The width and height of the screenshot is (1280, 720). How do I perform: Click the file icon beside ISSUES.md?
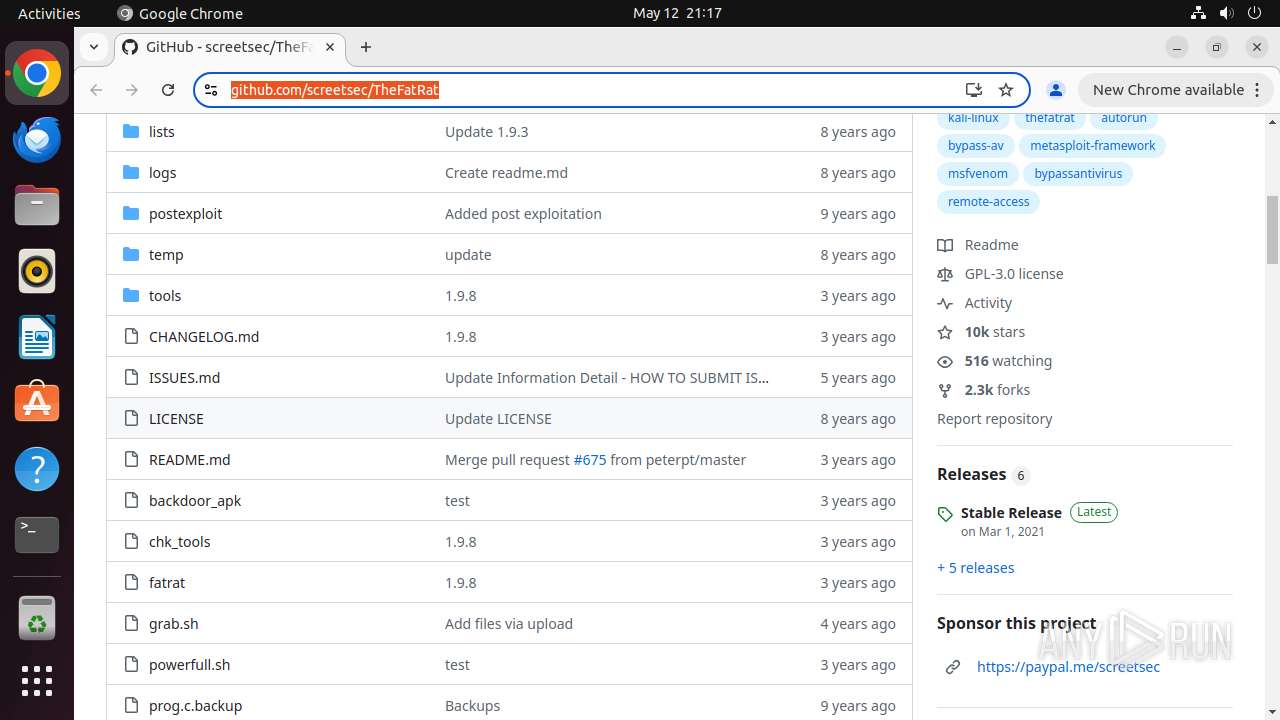[130, 377]
